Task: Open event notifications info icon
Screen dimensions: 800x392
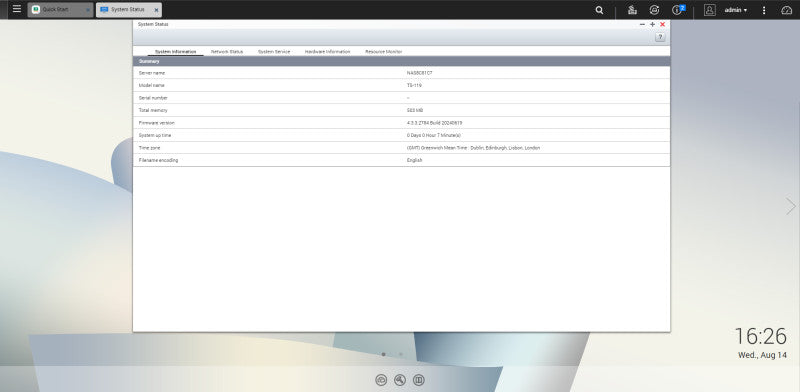Action: tap(678, 10)
